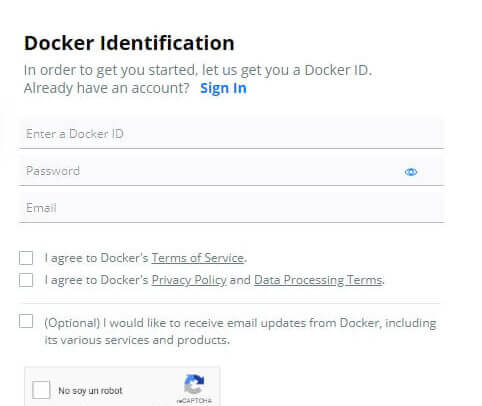Click the small reCAPTCHA caption under logo
The height and width of the screenshot is (406, 482).
[x=194, y=400]
